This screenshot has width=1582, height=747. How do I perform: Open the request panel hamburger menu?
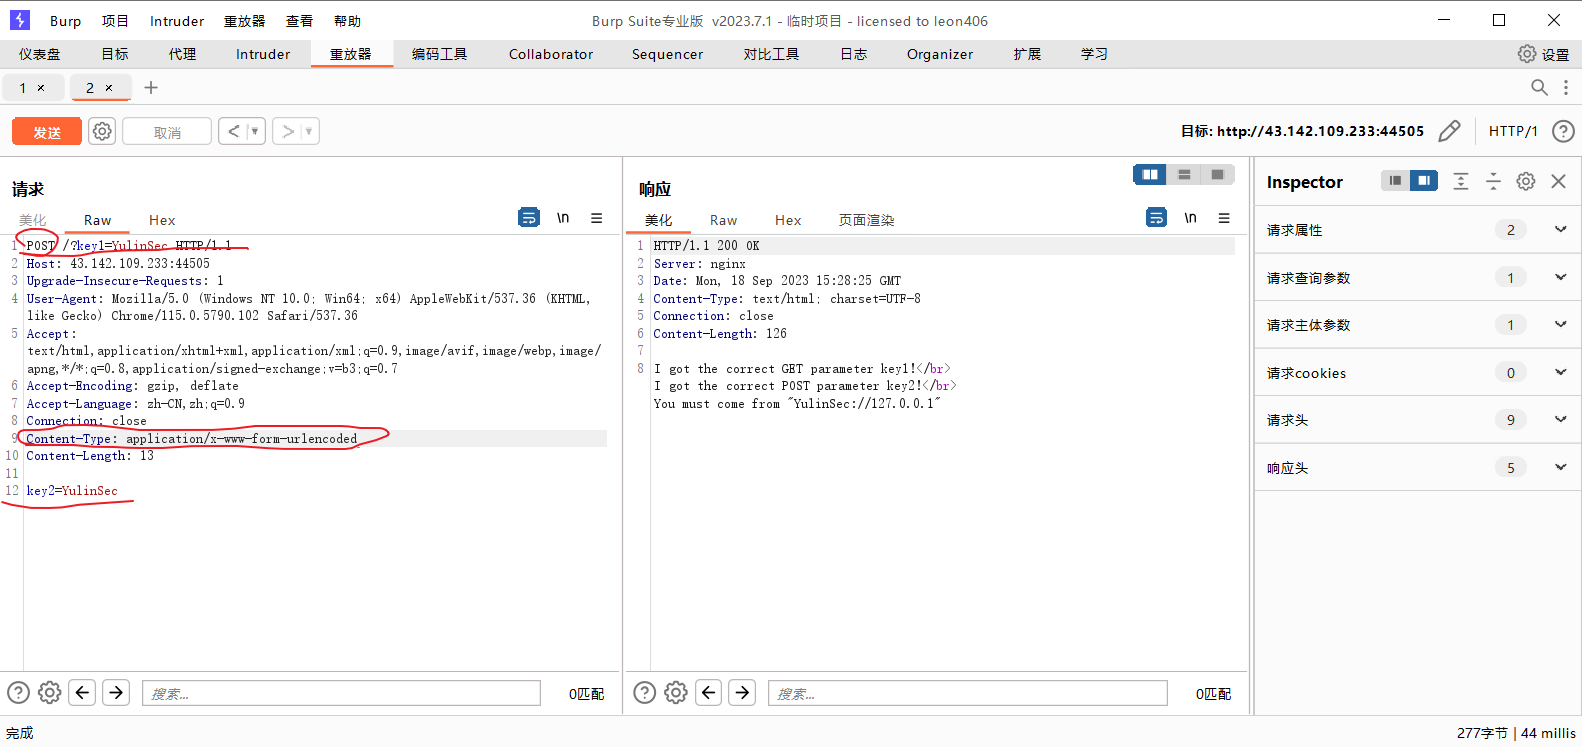[x=597, y=217]
